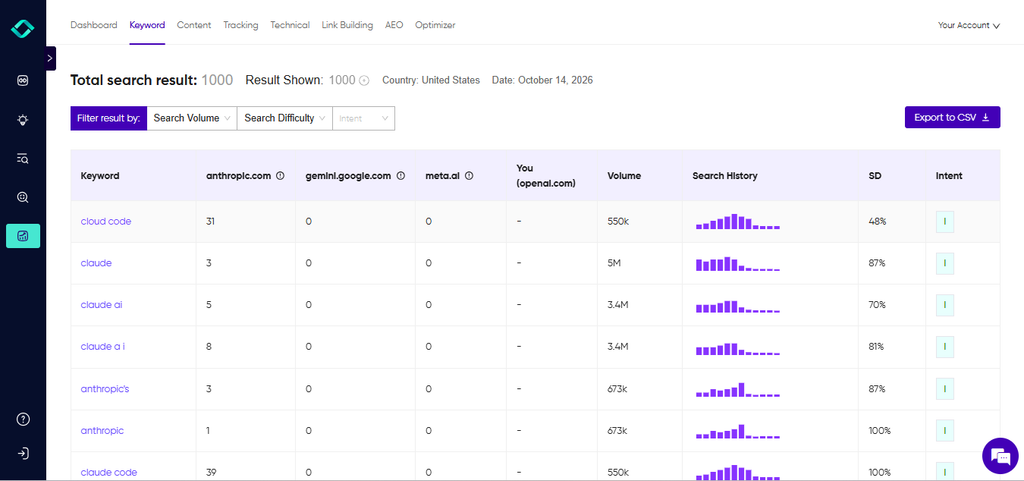The height and width of the screenshot is (481, 1024).
Task: Click the intent badge for anthropic row
Action: (944, 431)
